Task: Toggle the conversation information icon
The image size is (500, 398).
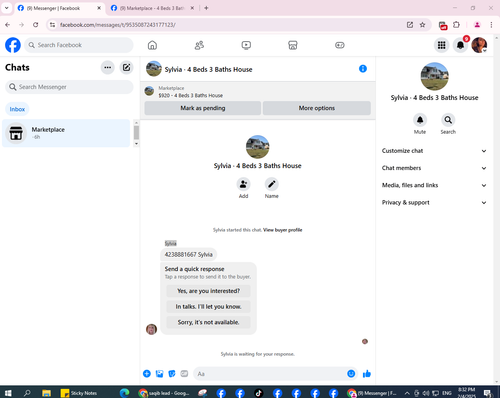Action: coord(363,69)
